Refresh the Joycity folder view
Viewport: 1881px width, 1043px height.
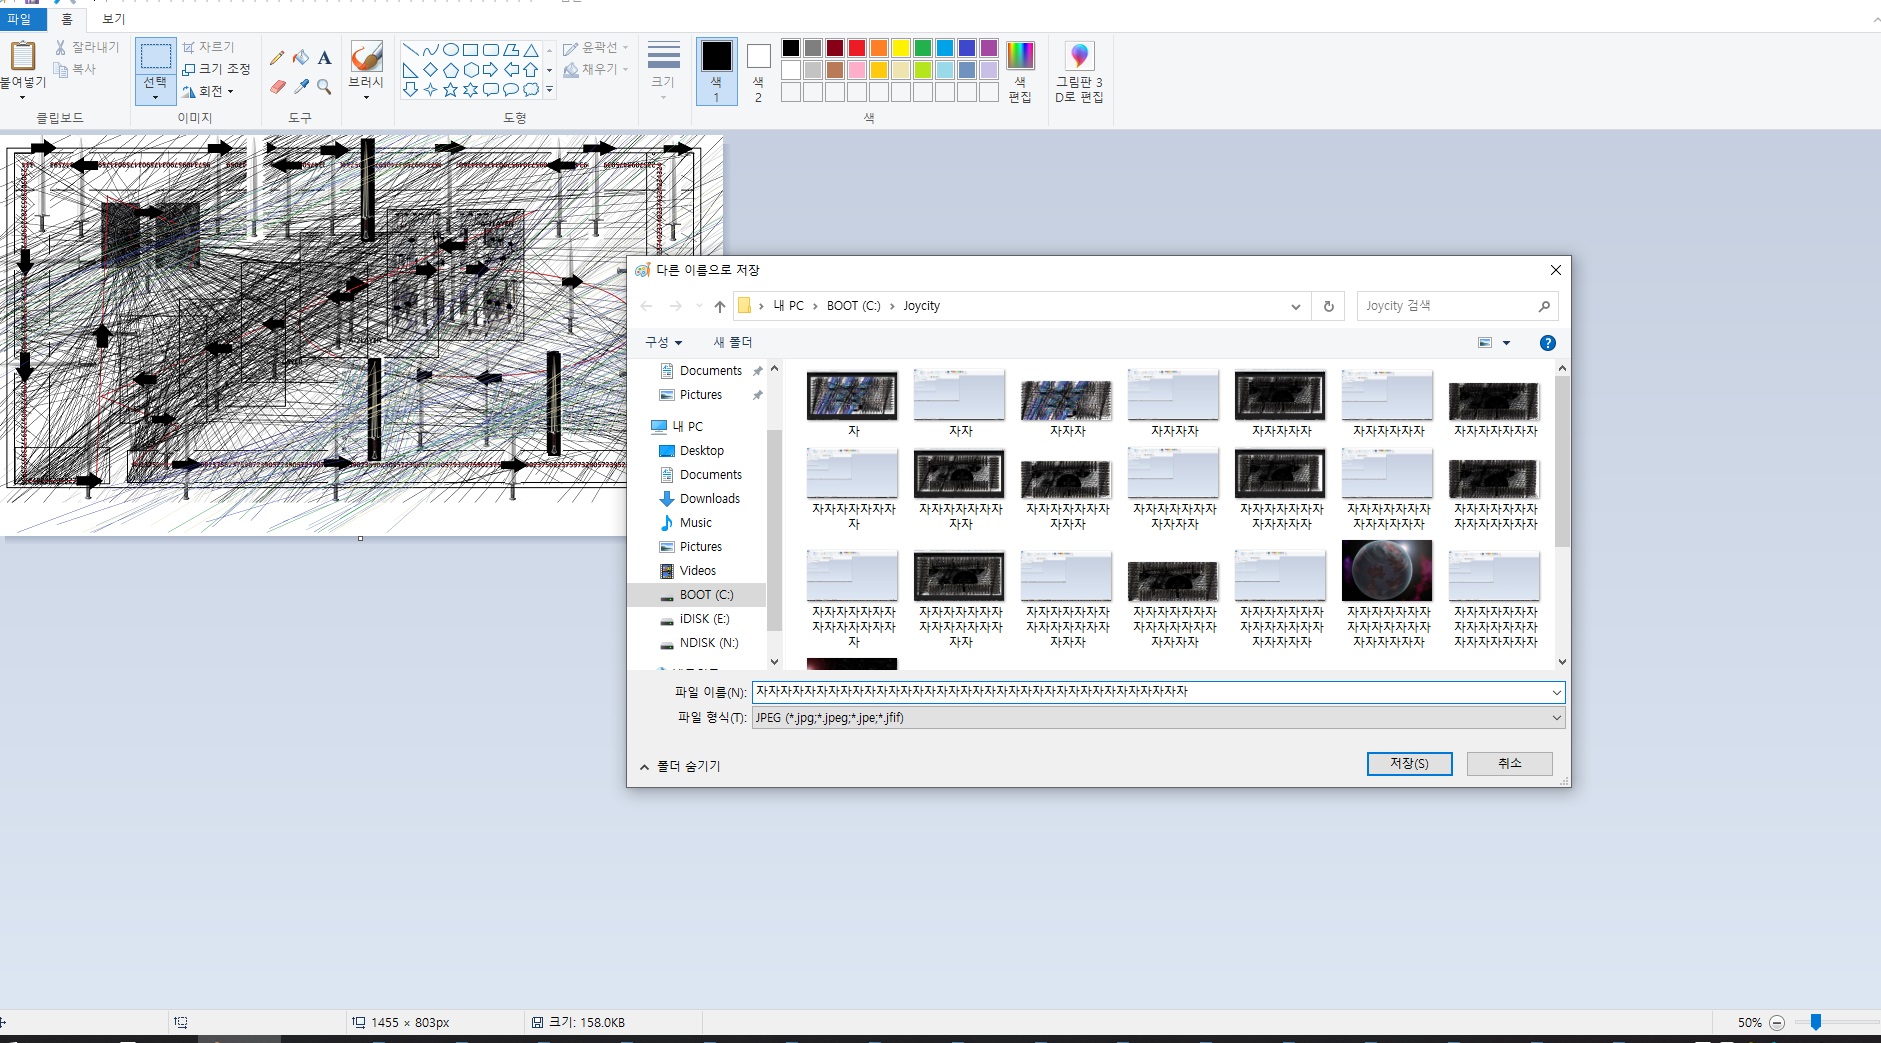pyautogui.click(x=1328, y=306)
